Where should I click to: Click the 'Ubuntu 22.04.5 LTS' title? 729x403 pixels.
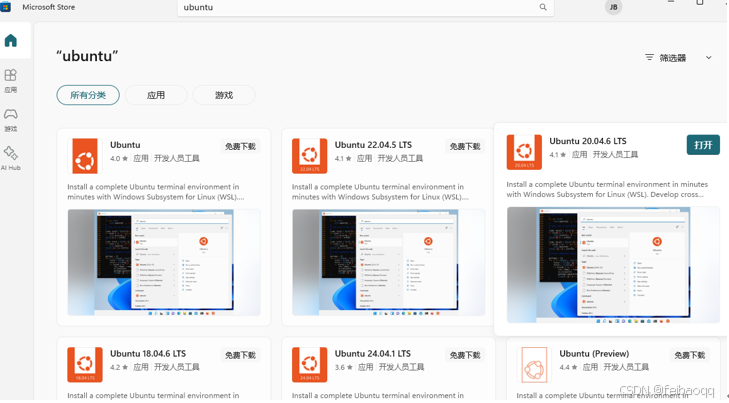(373, 145)
